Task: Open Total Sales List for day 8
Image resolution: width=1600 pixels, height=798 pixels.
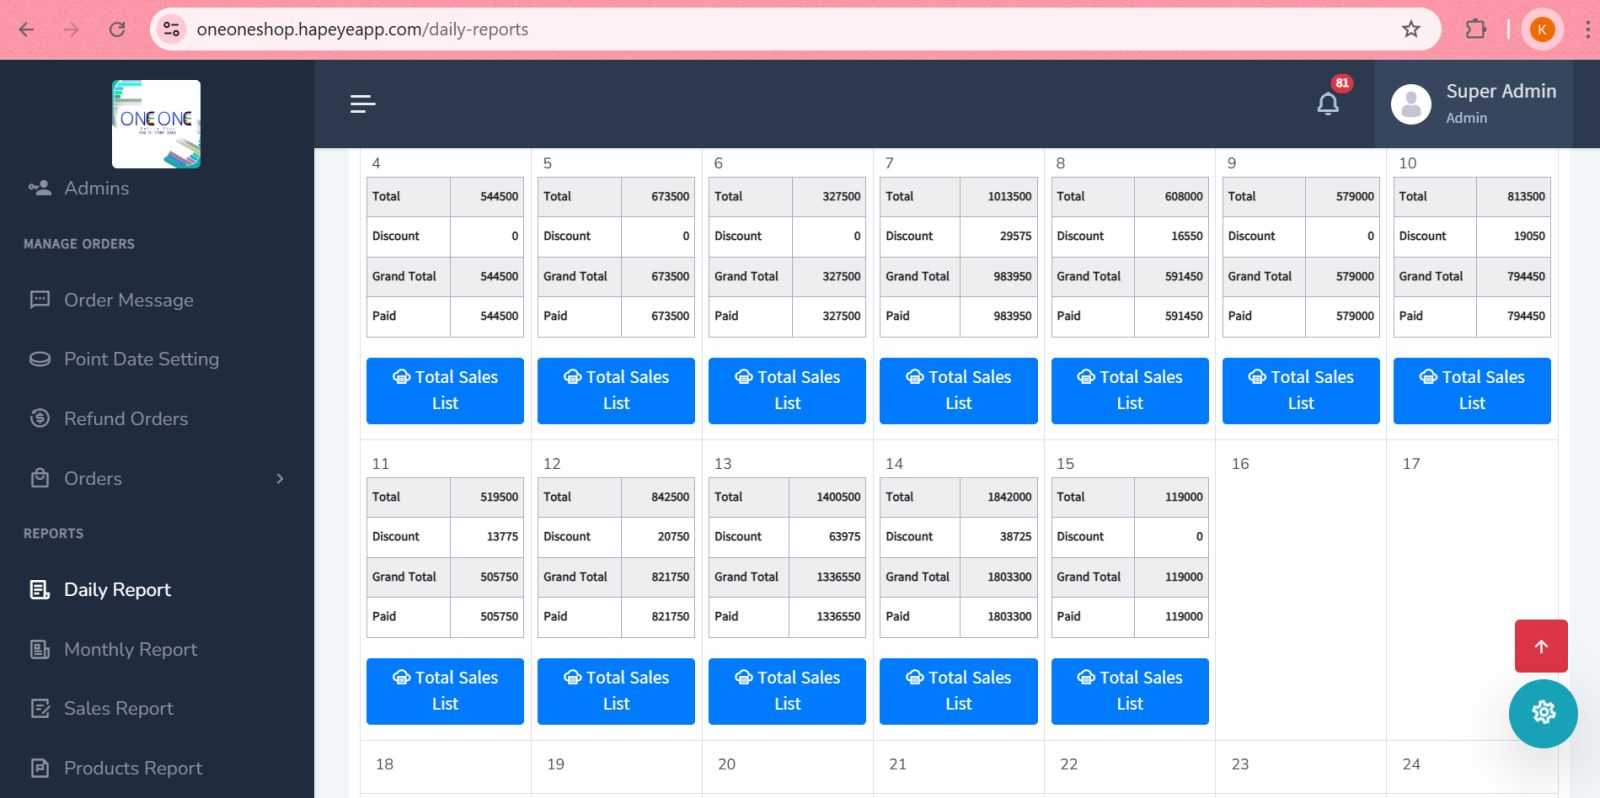Action: (1130, 390)
